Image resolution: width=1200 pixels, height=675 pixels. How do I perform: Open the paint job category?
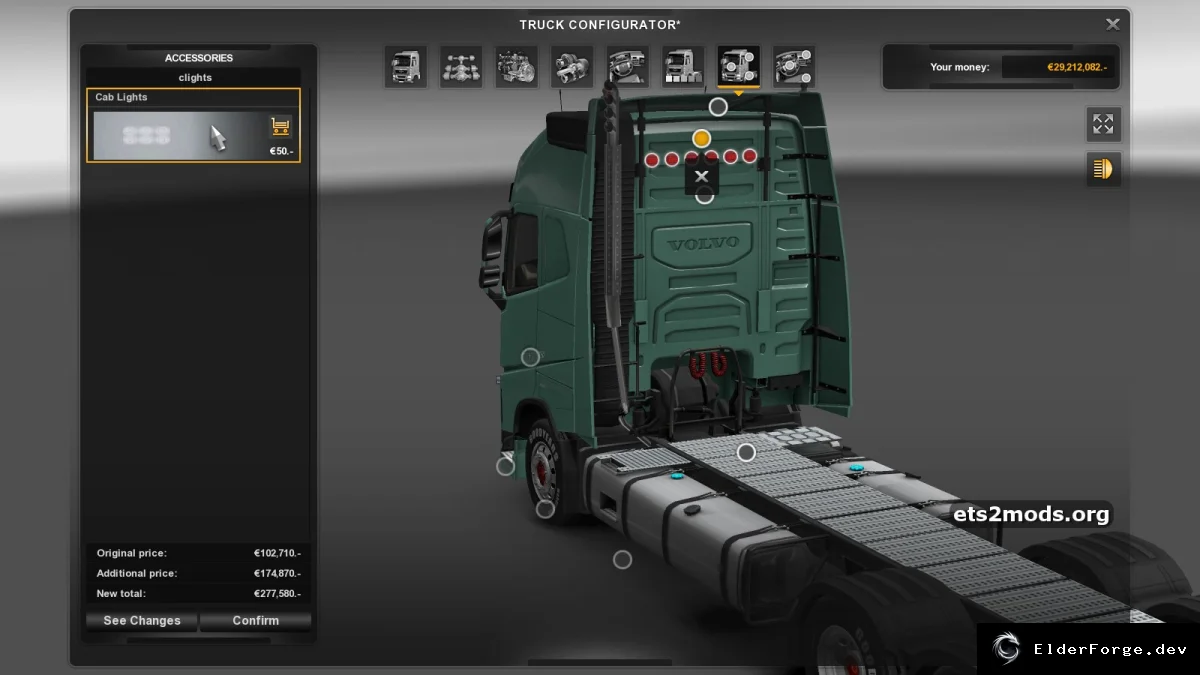[683, 67]
